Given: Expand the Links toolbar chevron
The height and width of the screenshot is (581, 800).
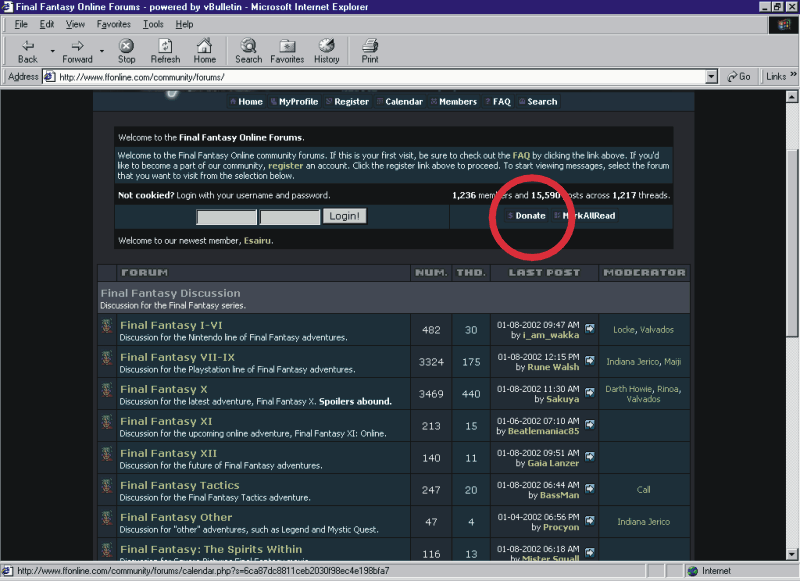Looking at the screenshot, I should coord(793,74).
